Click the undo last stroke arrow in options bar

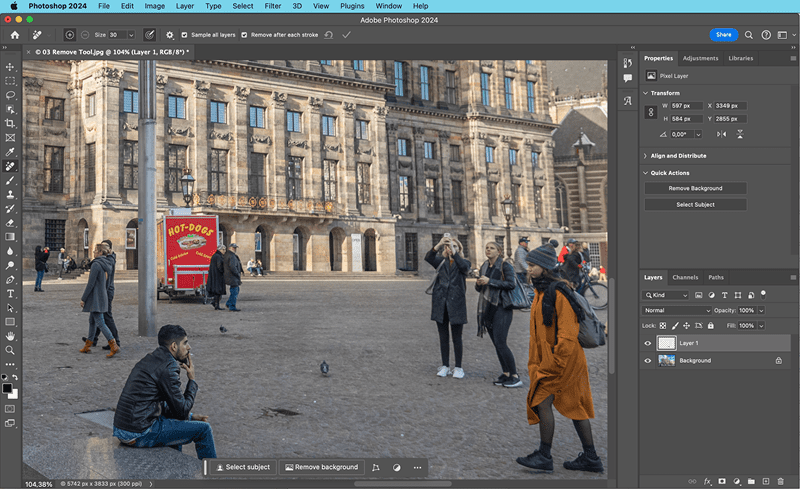pyautogui.click(x=329, y=35)
